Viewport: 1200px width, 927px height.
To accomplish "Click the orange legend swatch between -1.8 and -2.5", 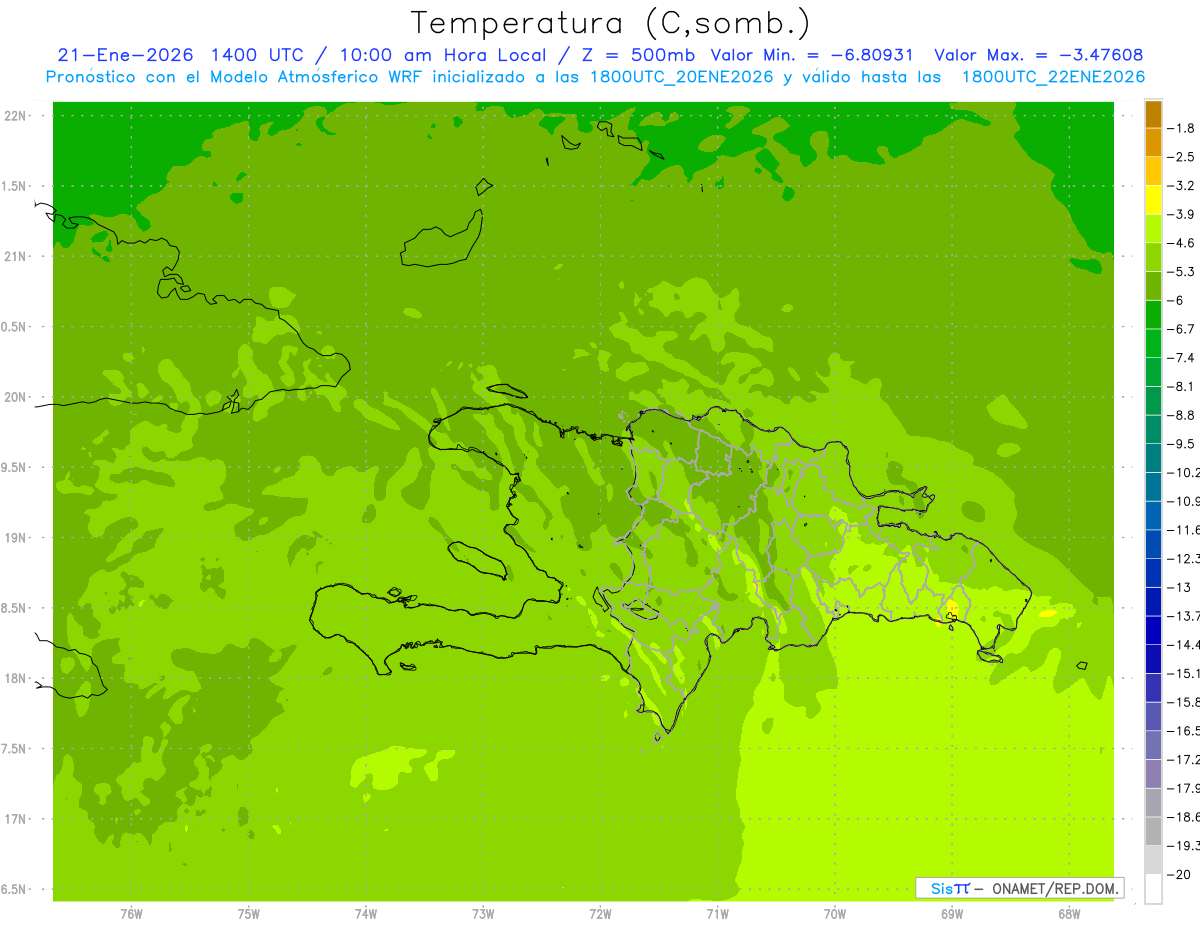I will pos(1153,142).
